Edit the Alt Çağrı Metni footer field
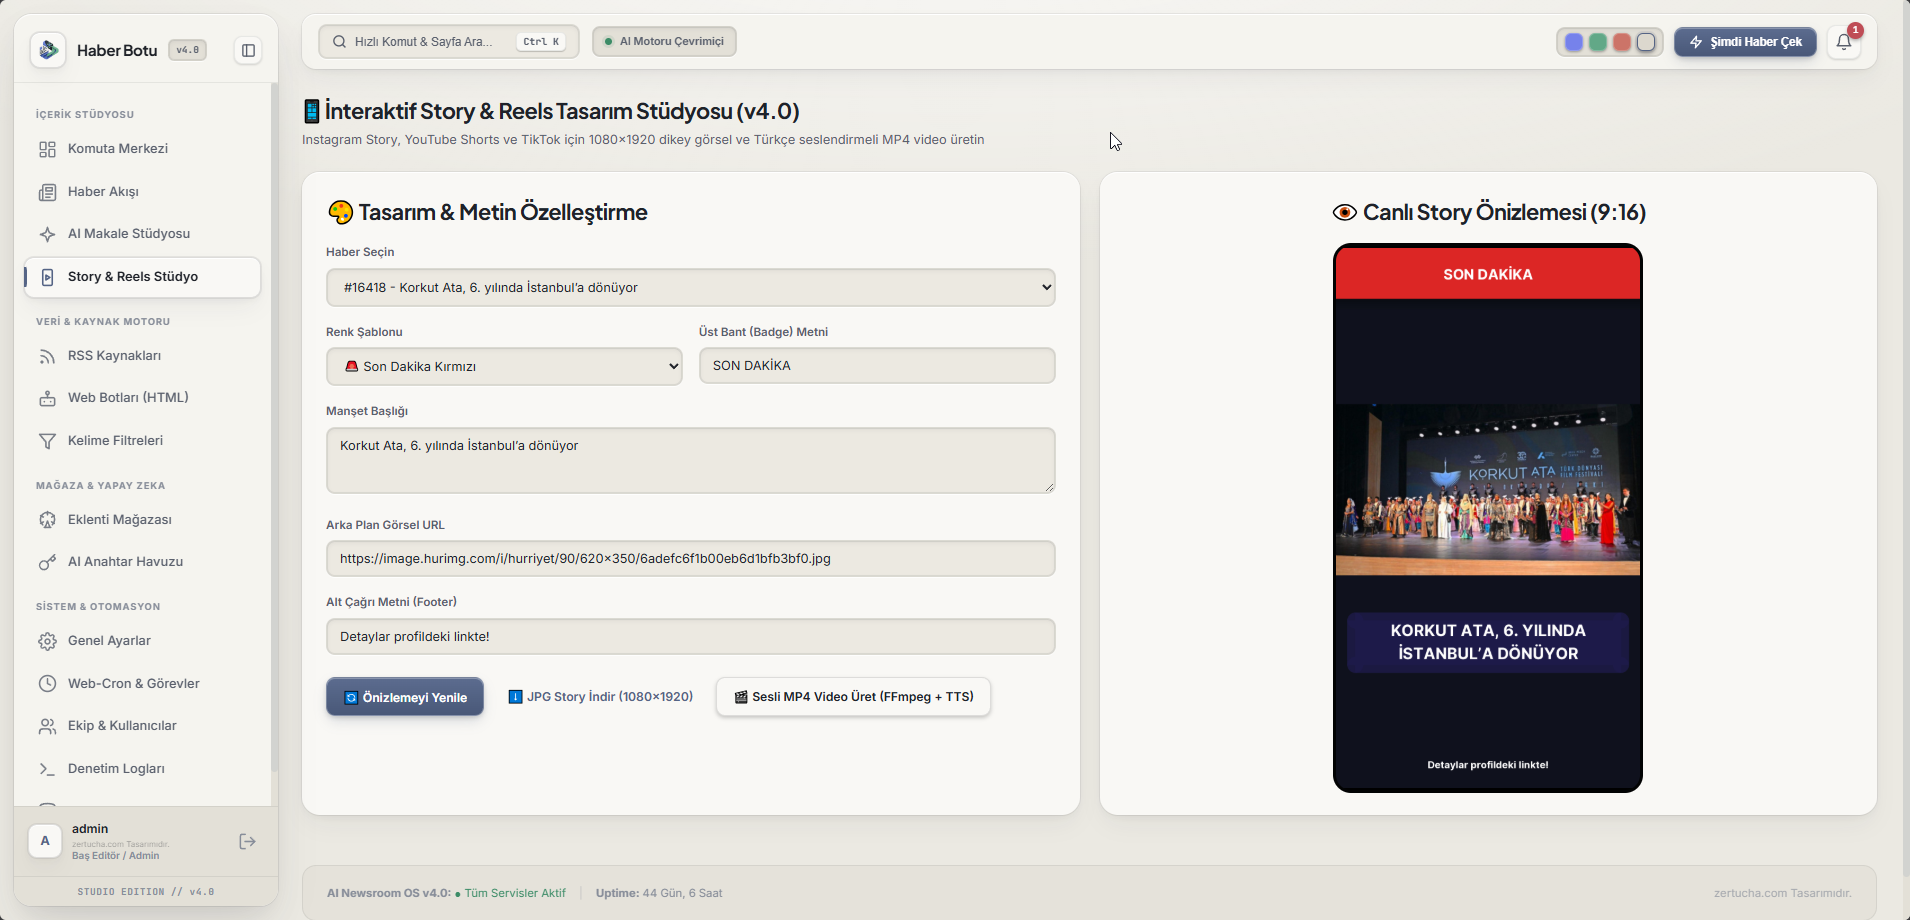The image size is (1910, 920). click(x=690, y=637)
